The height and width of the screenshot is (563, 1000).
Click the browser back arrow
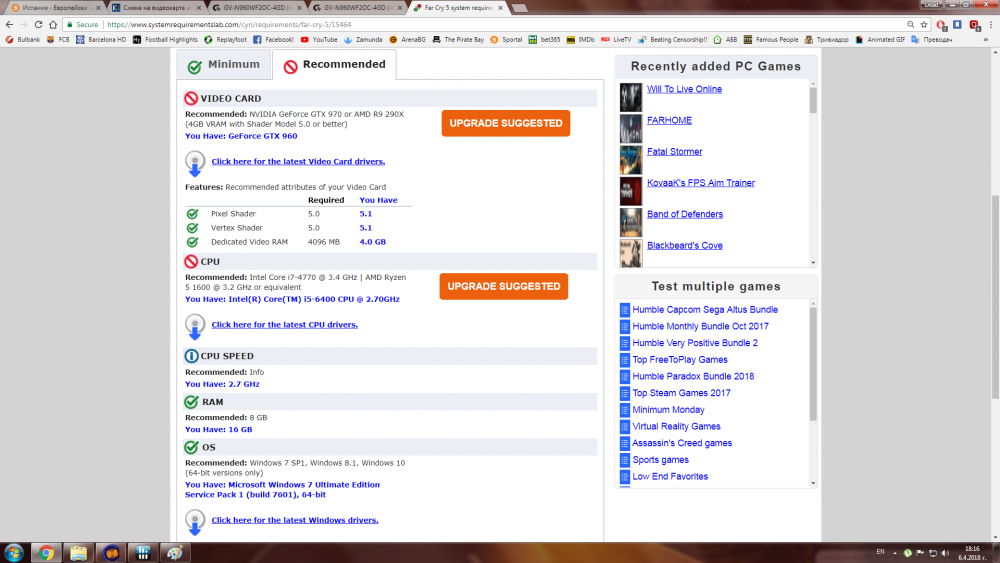[9, 24]
